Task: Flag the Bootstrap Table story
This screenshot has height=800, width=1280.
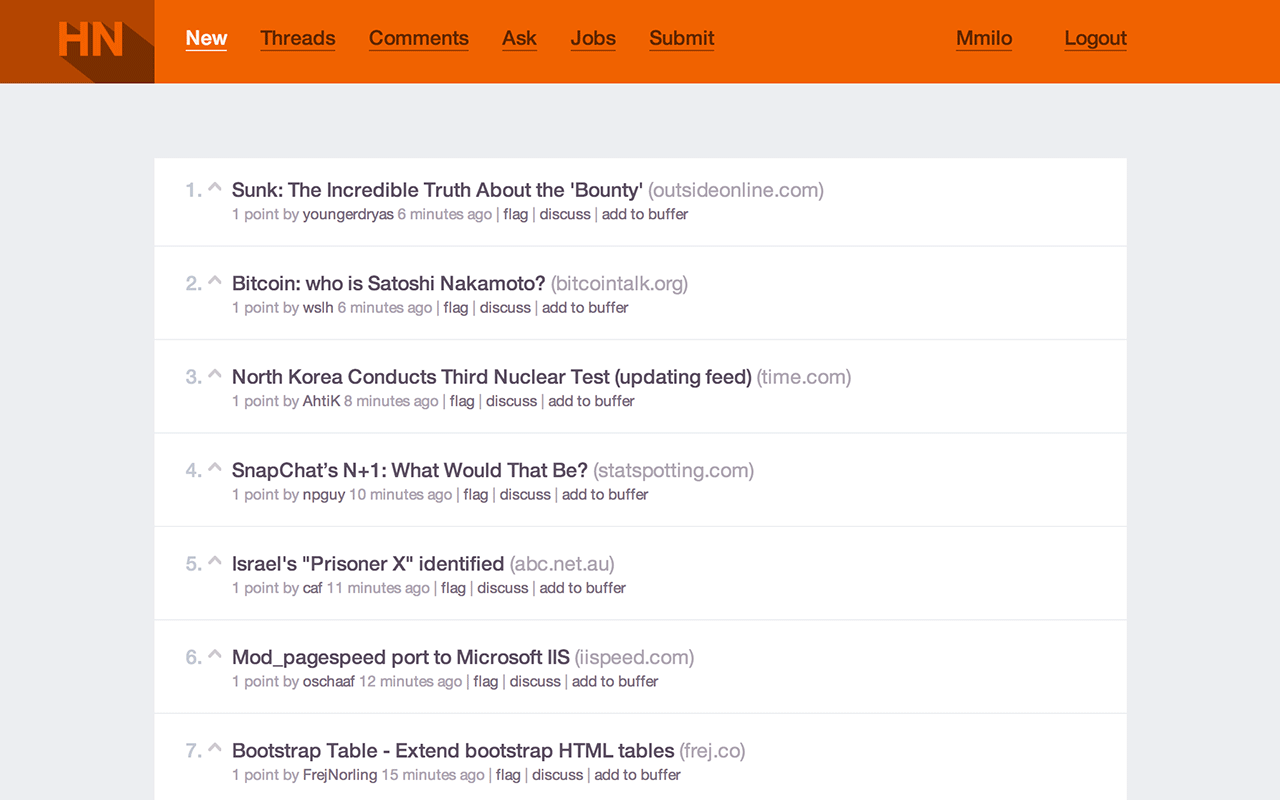Action: pyautogui.click(x=508, y=775)
